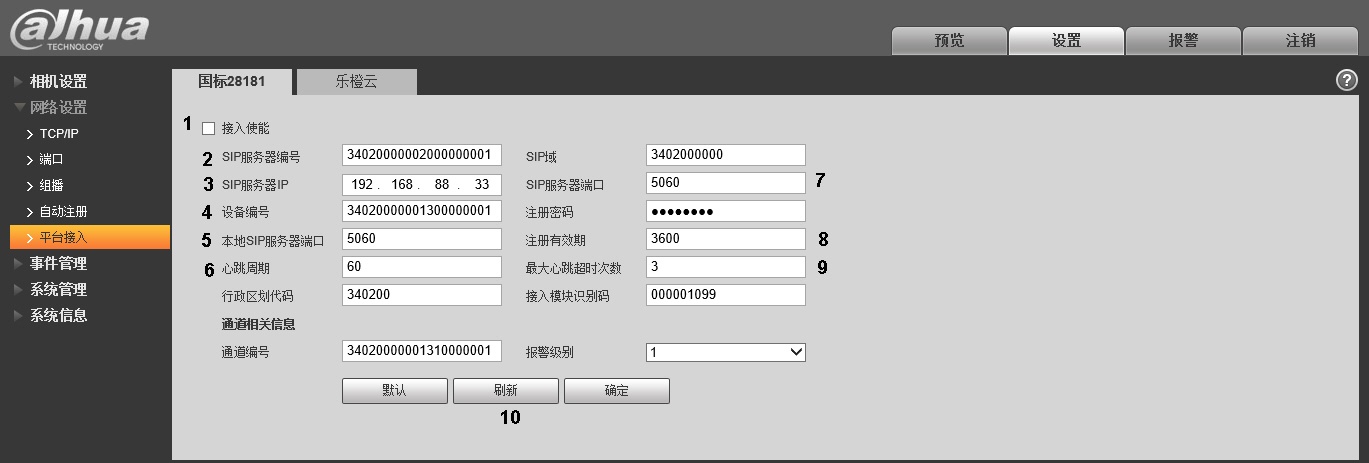Focus the SIP服务器端口 input field

point(726,183)
